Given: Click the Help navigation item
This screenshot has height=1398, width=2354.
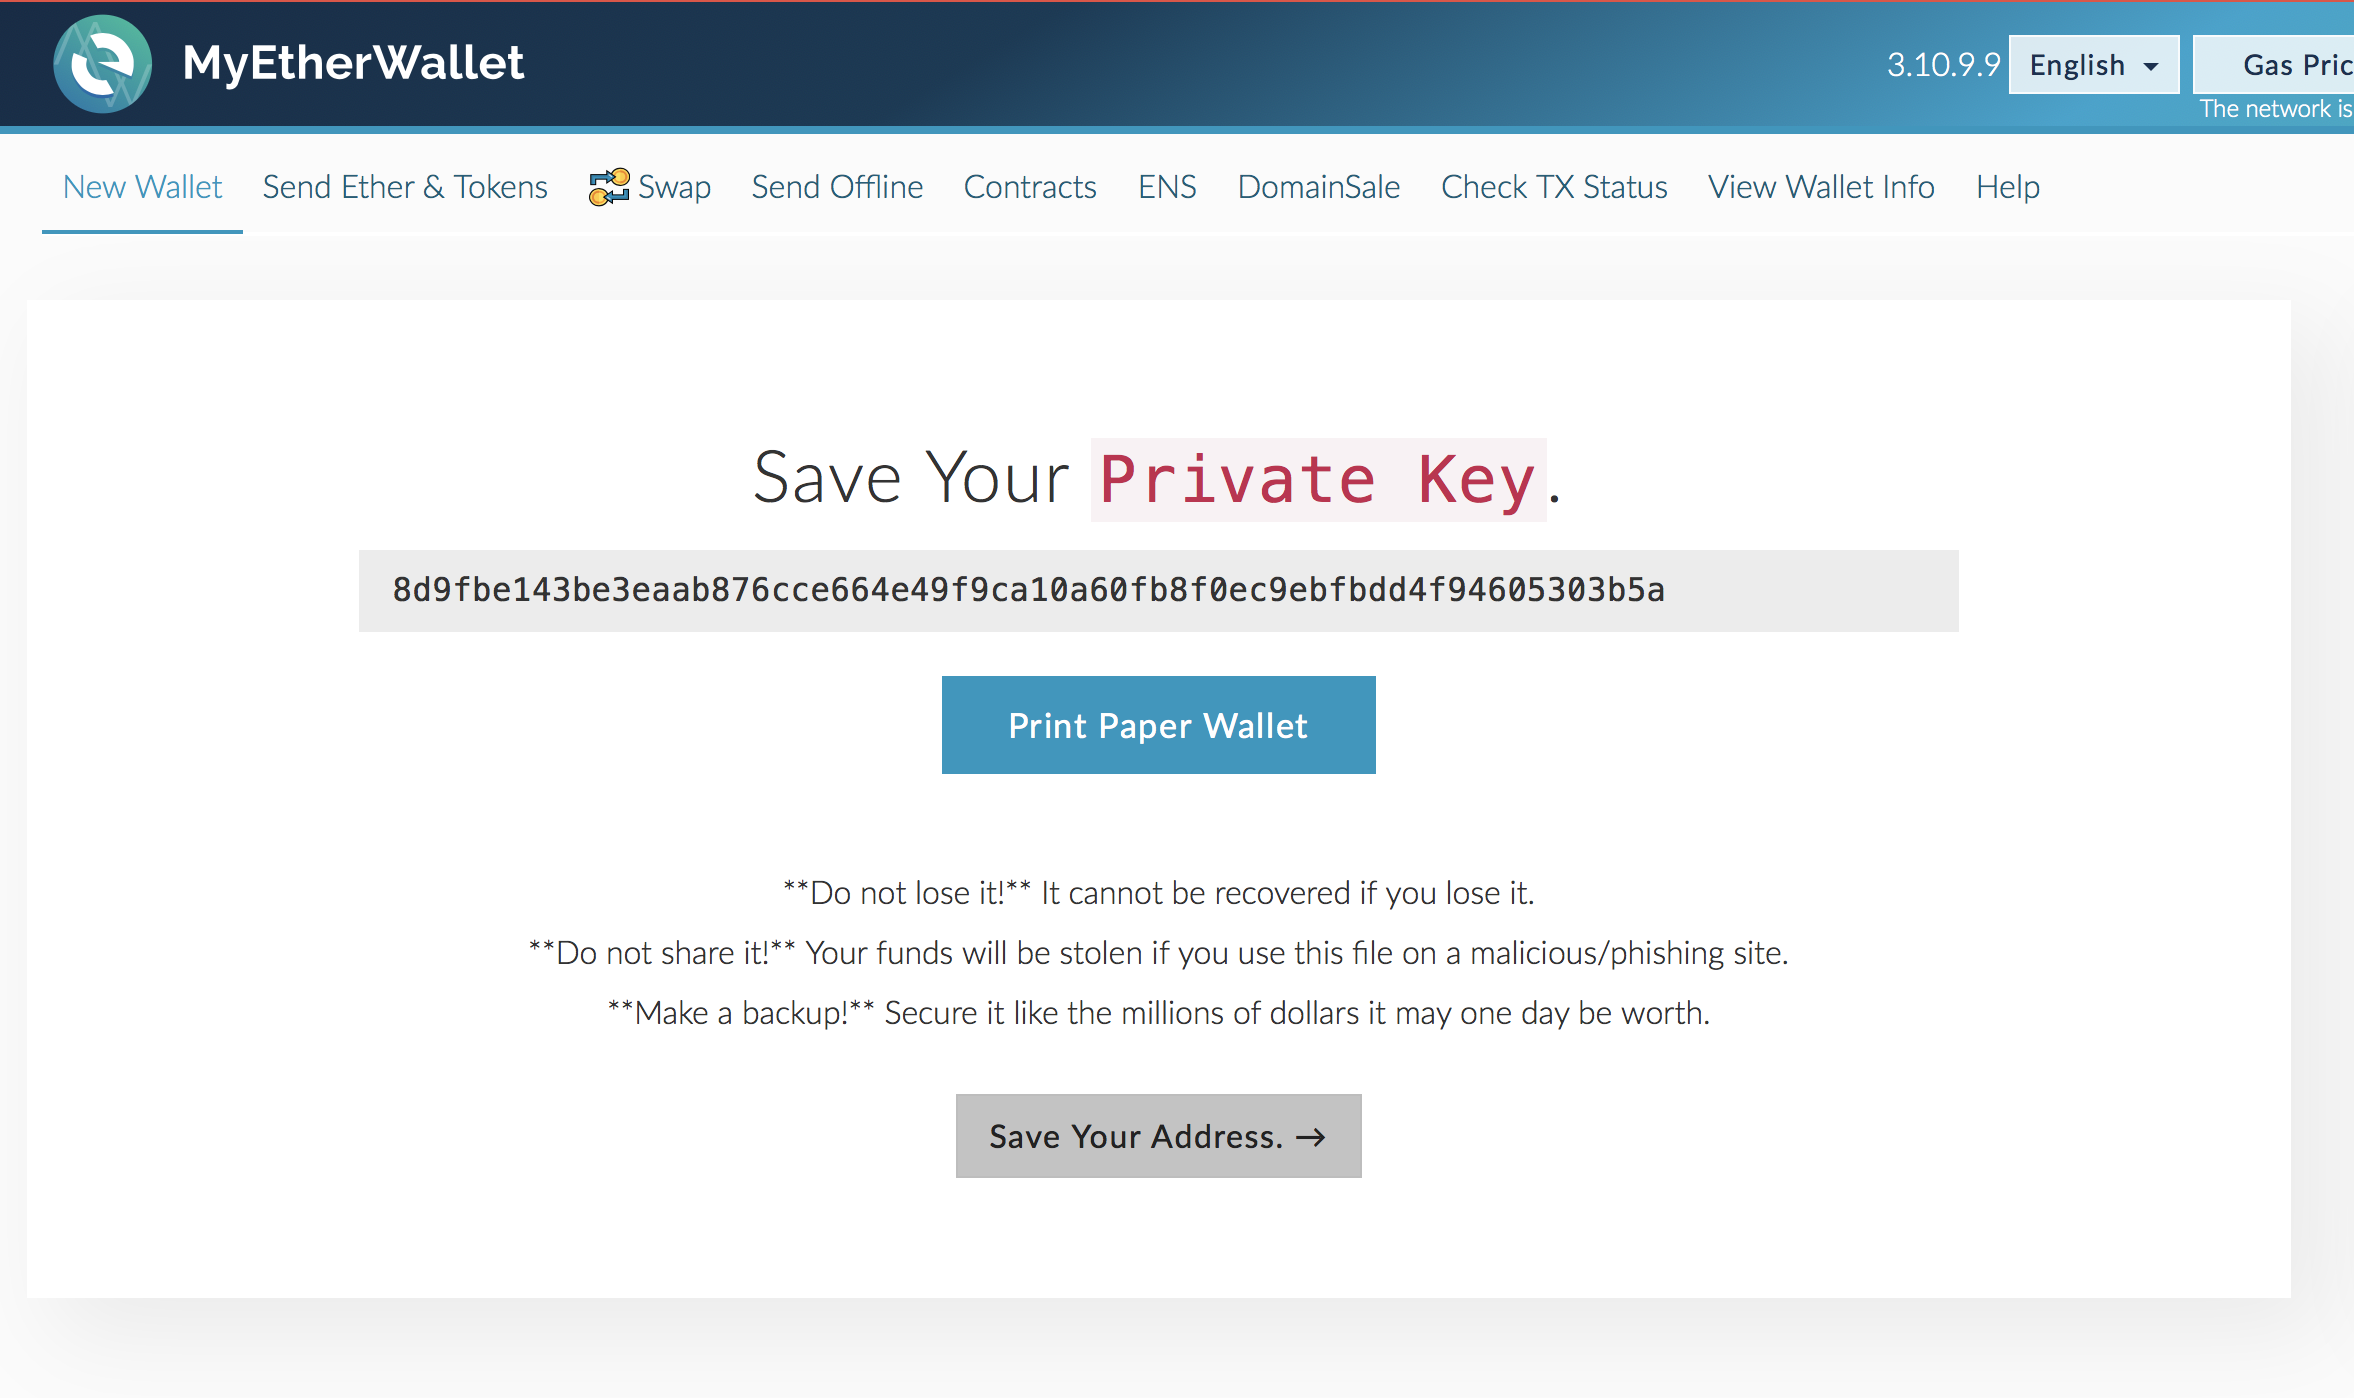Looking at the screenshot, I should [2006, 186].
